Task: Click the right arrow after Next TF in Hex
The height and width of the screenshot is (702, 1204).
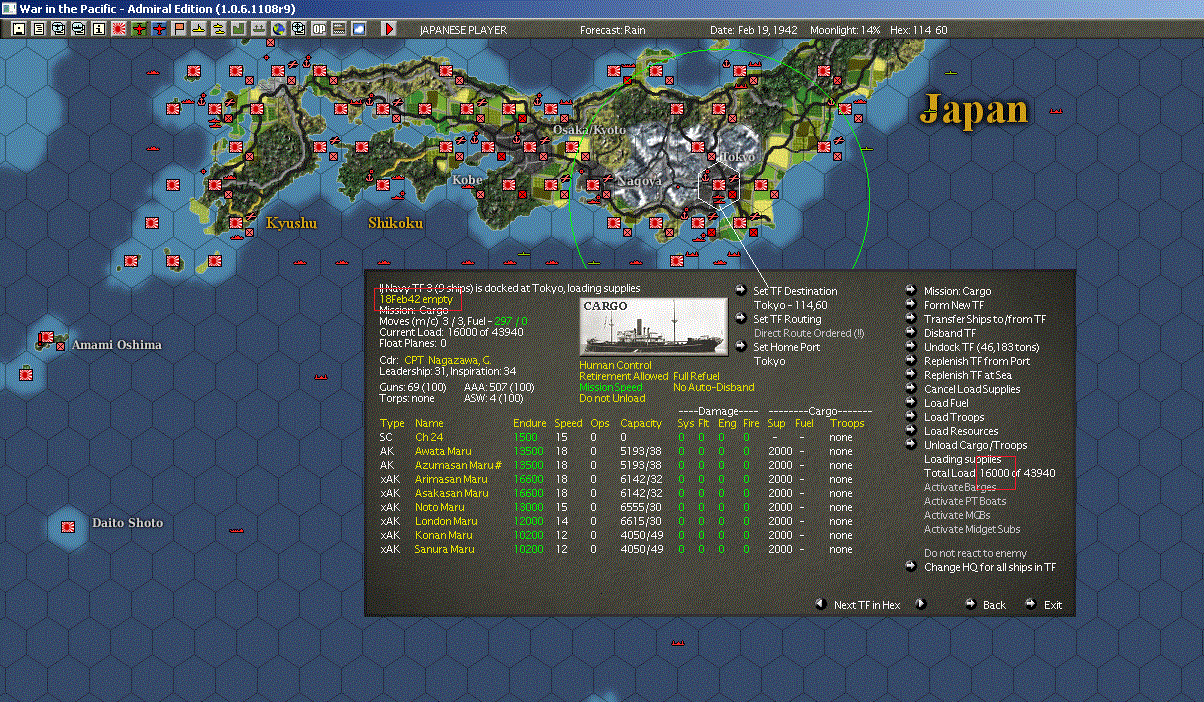Action: [921, 604]
